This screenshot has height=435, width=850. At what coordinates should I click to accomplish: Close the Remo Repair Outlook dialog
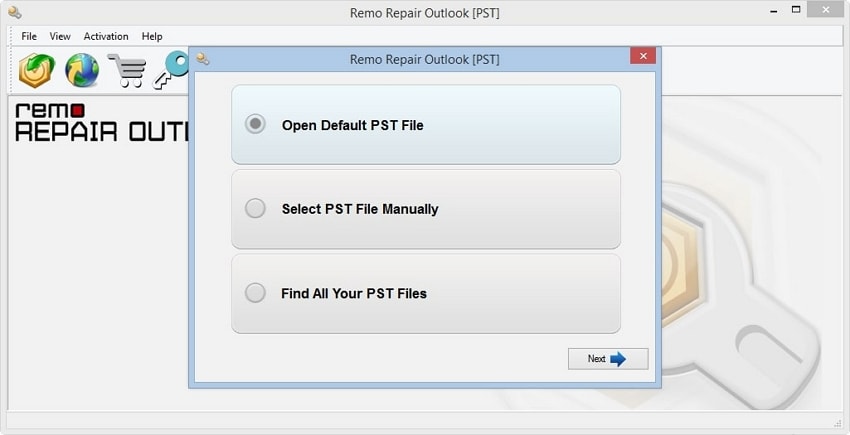click(643, 57)
